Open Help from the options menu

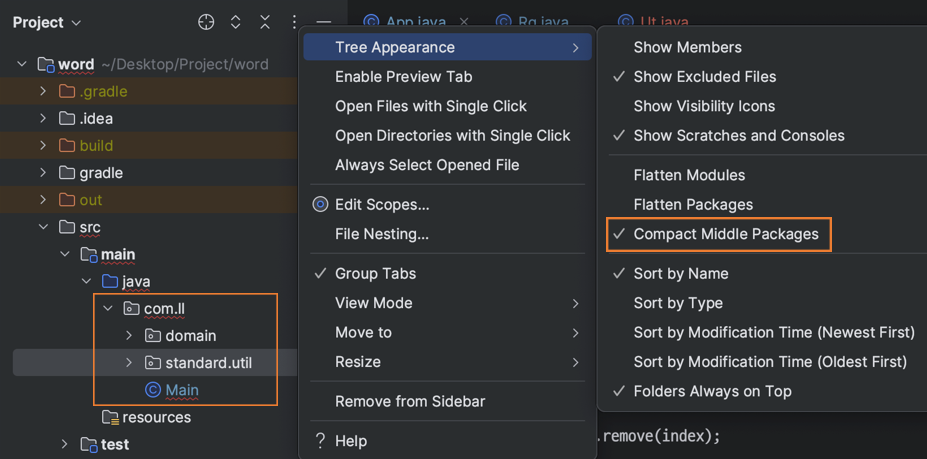click(x=350, y=441)
